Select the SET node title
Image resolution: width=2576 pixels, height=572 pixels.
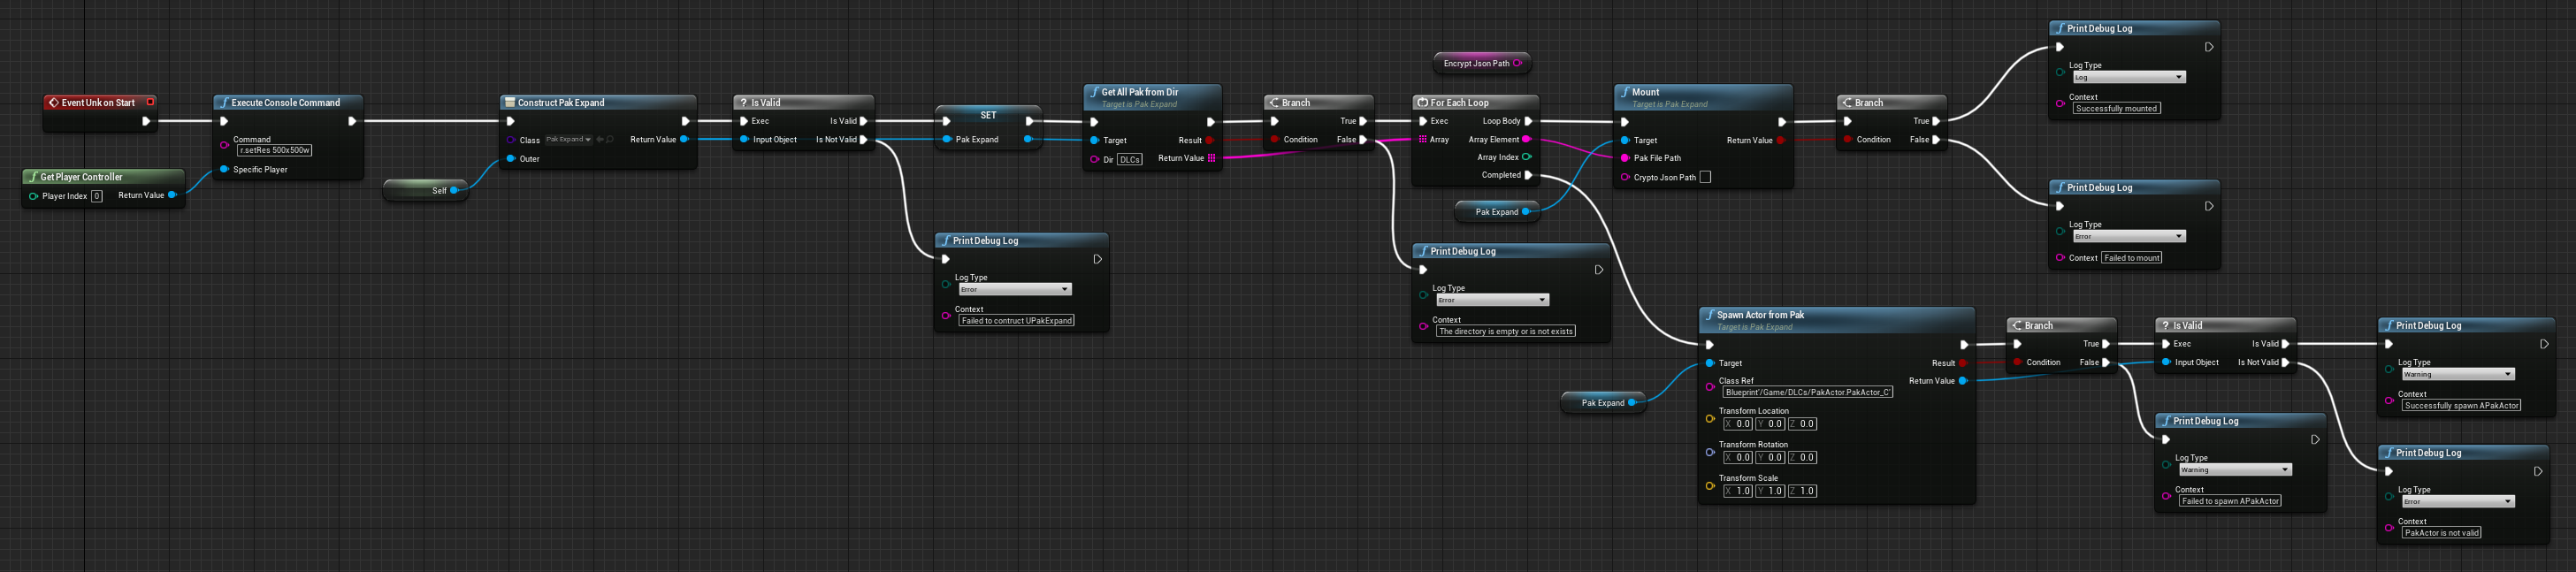point(988,115)
